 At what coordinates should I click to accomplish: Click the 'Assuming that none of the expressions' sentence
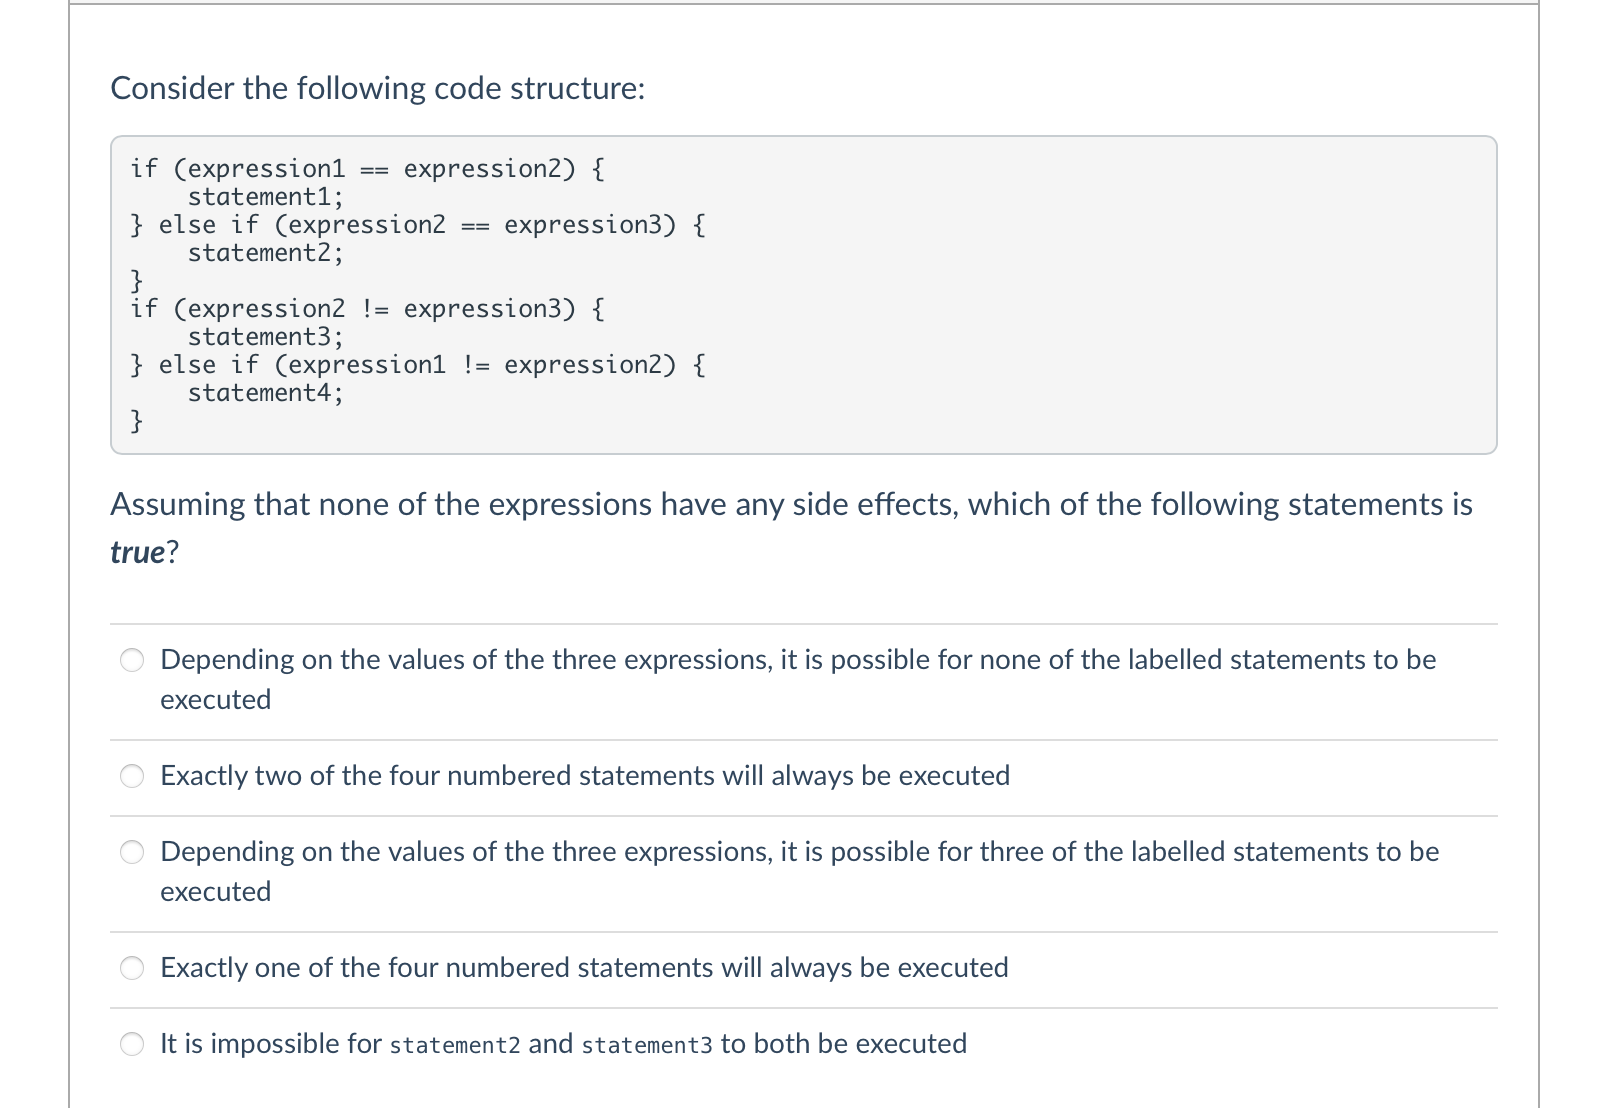pos(791,528)
